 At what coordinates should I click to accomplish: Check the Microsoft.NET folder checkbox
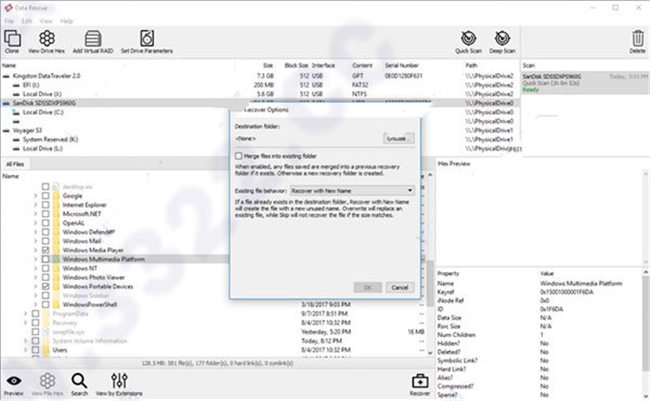tap(46, 214)
